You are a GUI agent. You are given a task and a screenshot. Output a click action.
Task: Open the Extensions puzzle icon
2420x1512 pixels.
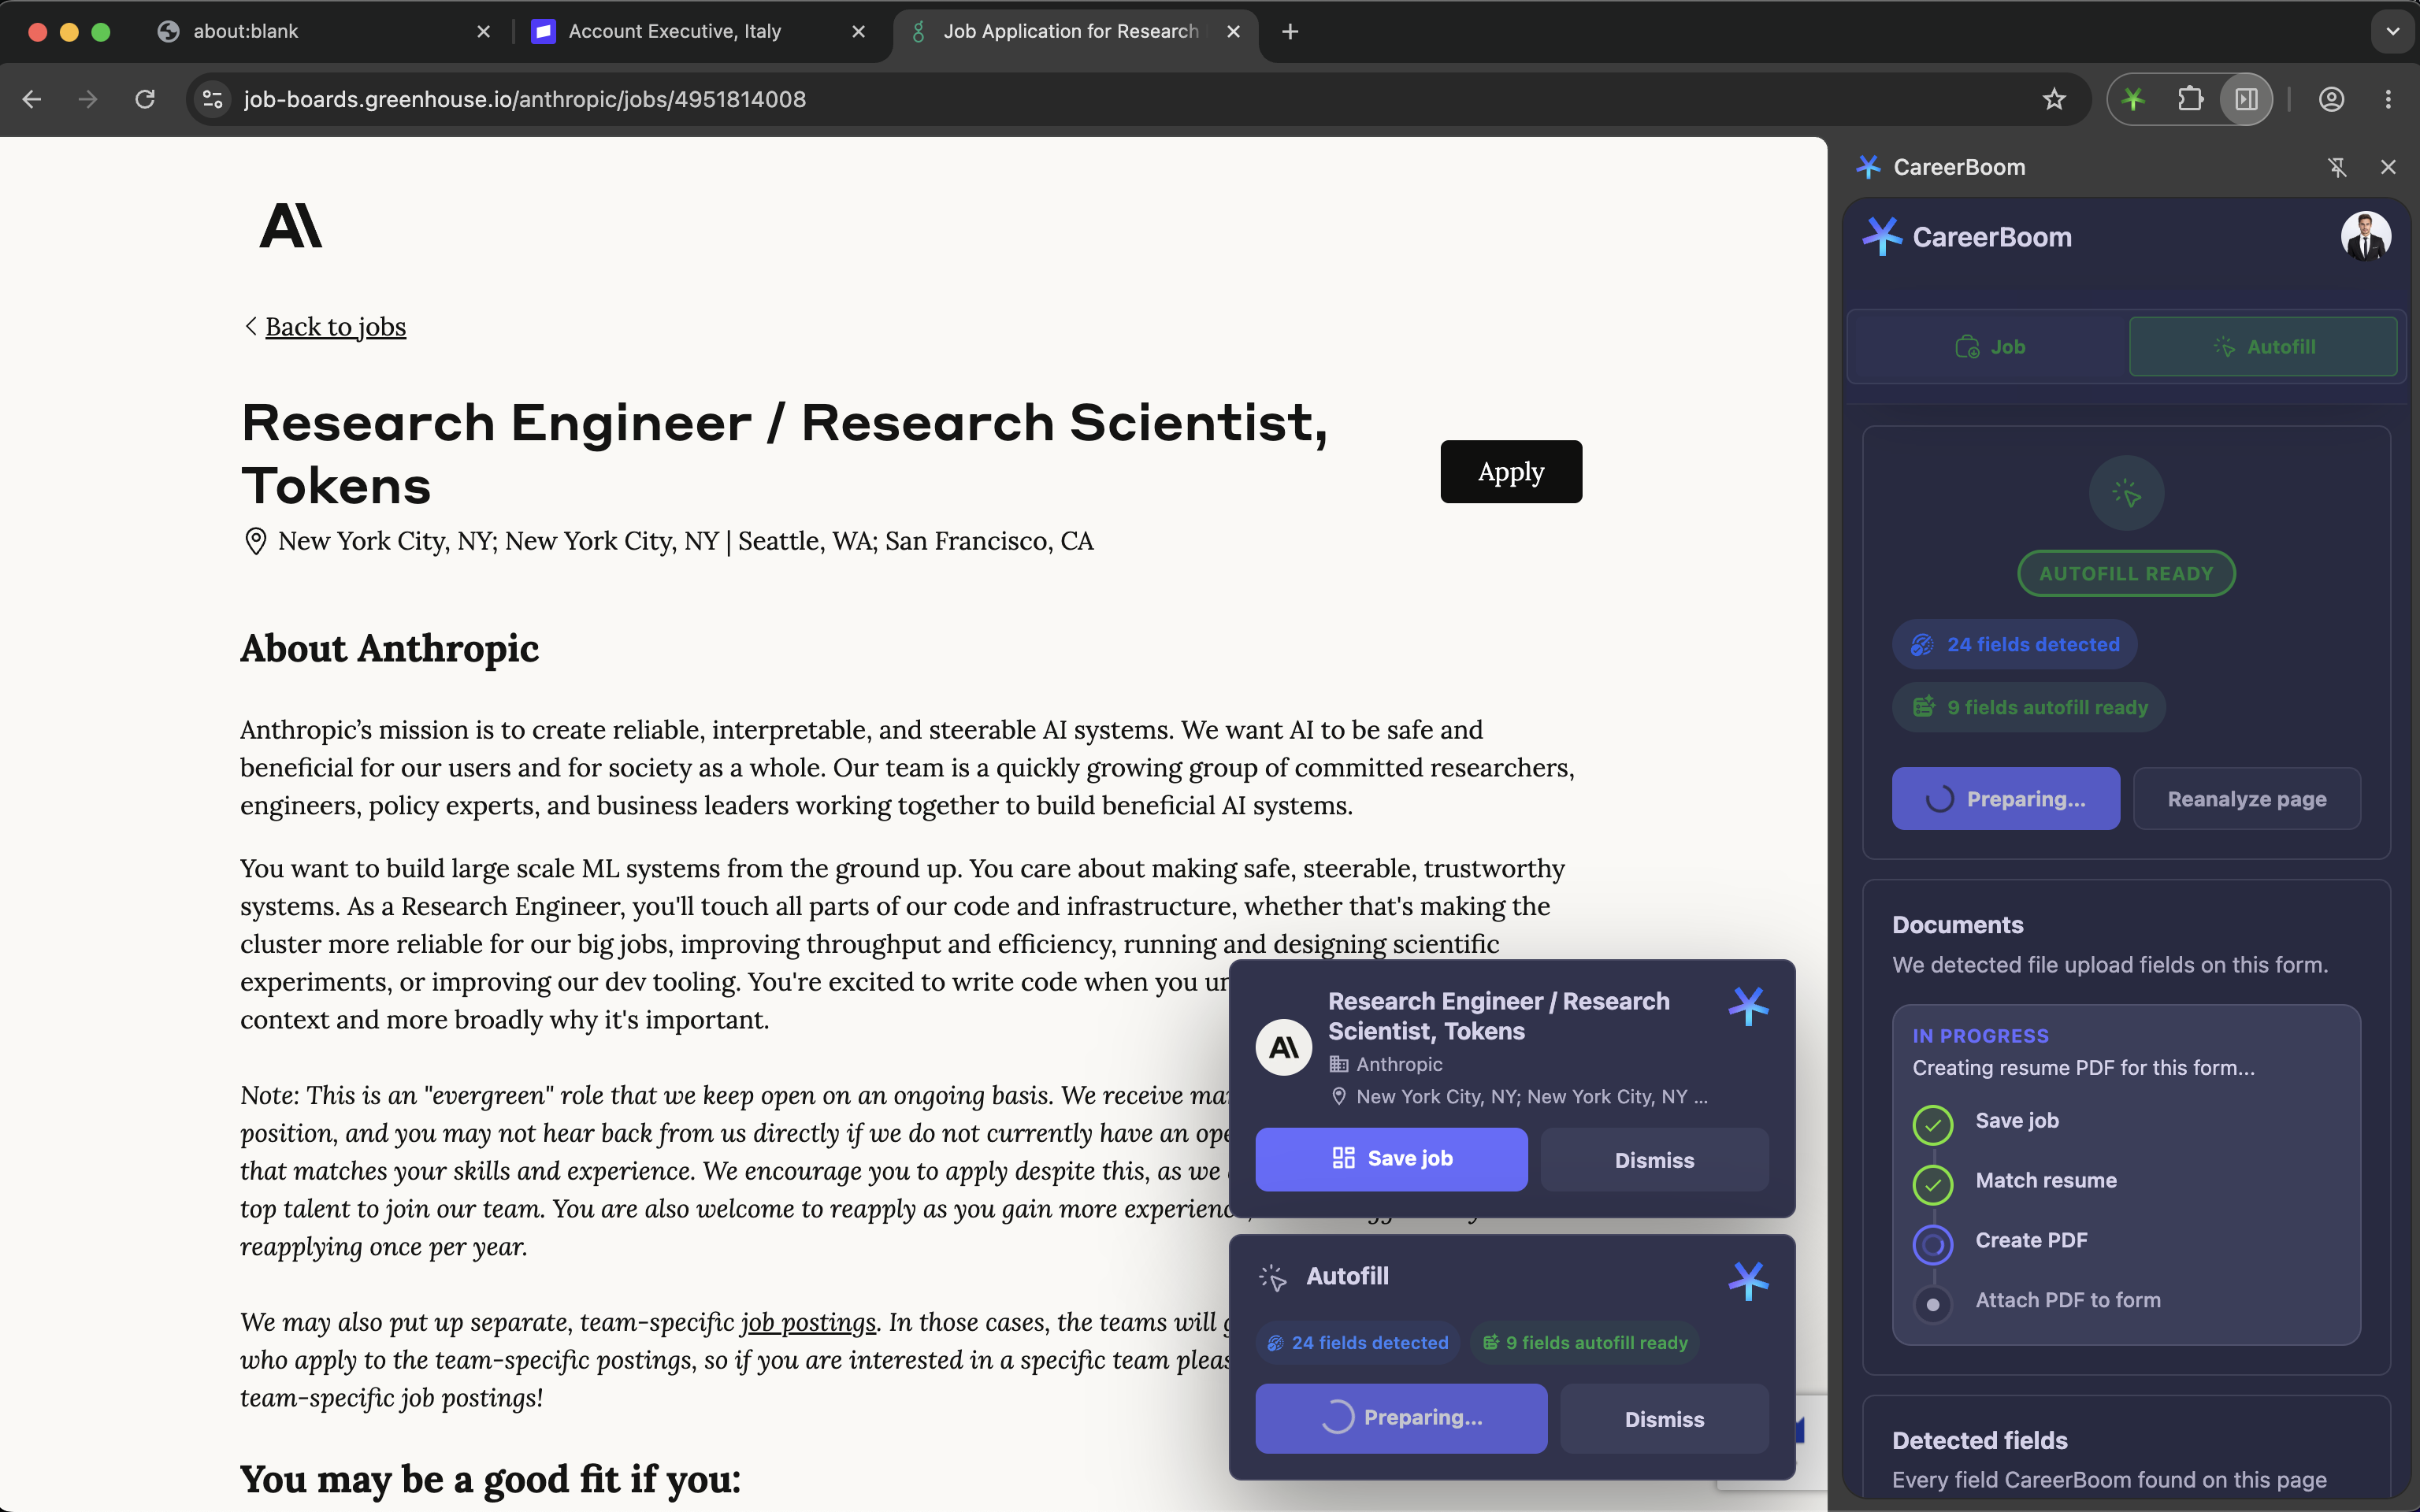click(x=2190, y=99)
